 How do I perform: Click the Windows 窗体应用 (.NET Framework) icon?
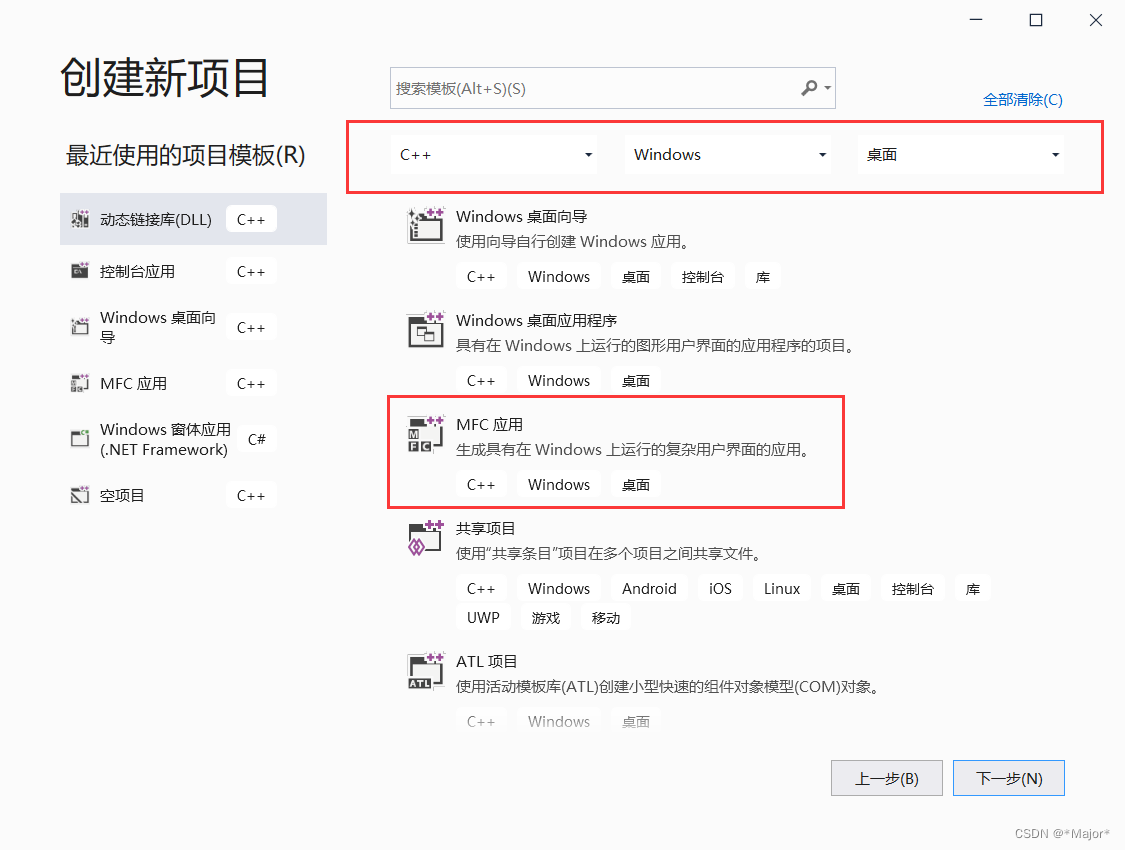tap(80, 438)
